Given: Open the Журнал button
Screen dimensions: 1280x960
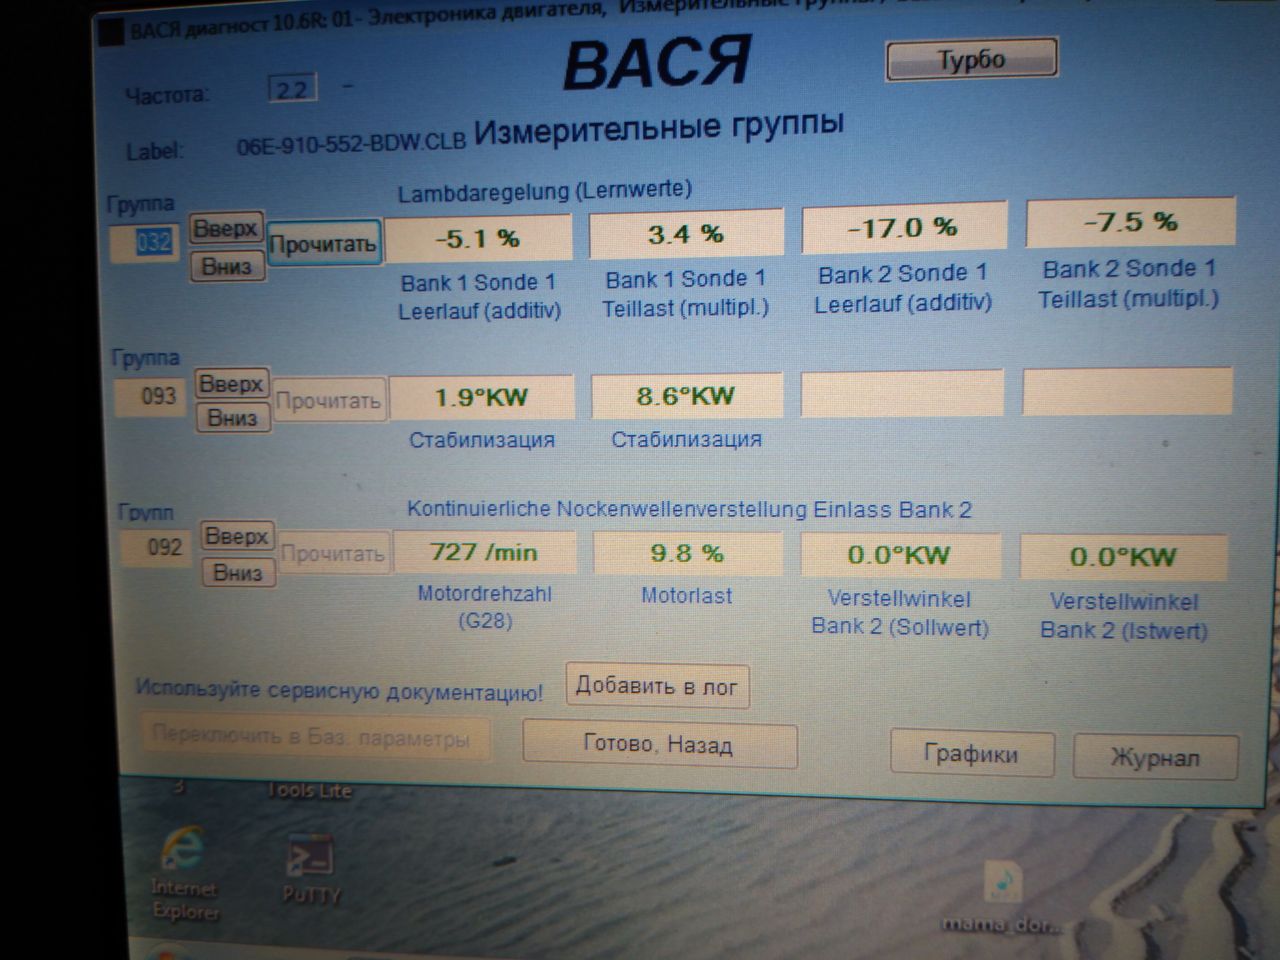Looking at the screenshot, I should [x=1155, y=758].
